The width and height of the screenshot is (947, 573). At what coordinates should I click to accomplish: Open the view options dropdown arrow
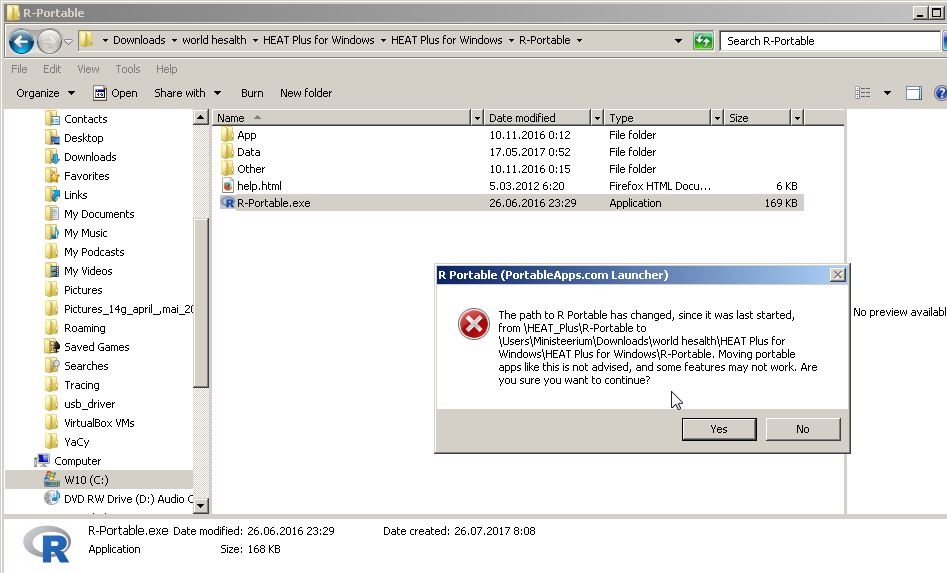click(x=887, y=93)
